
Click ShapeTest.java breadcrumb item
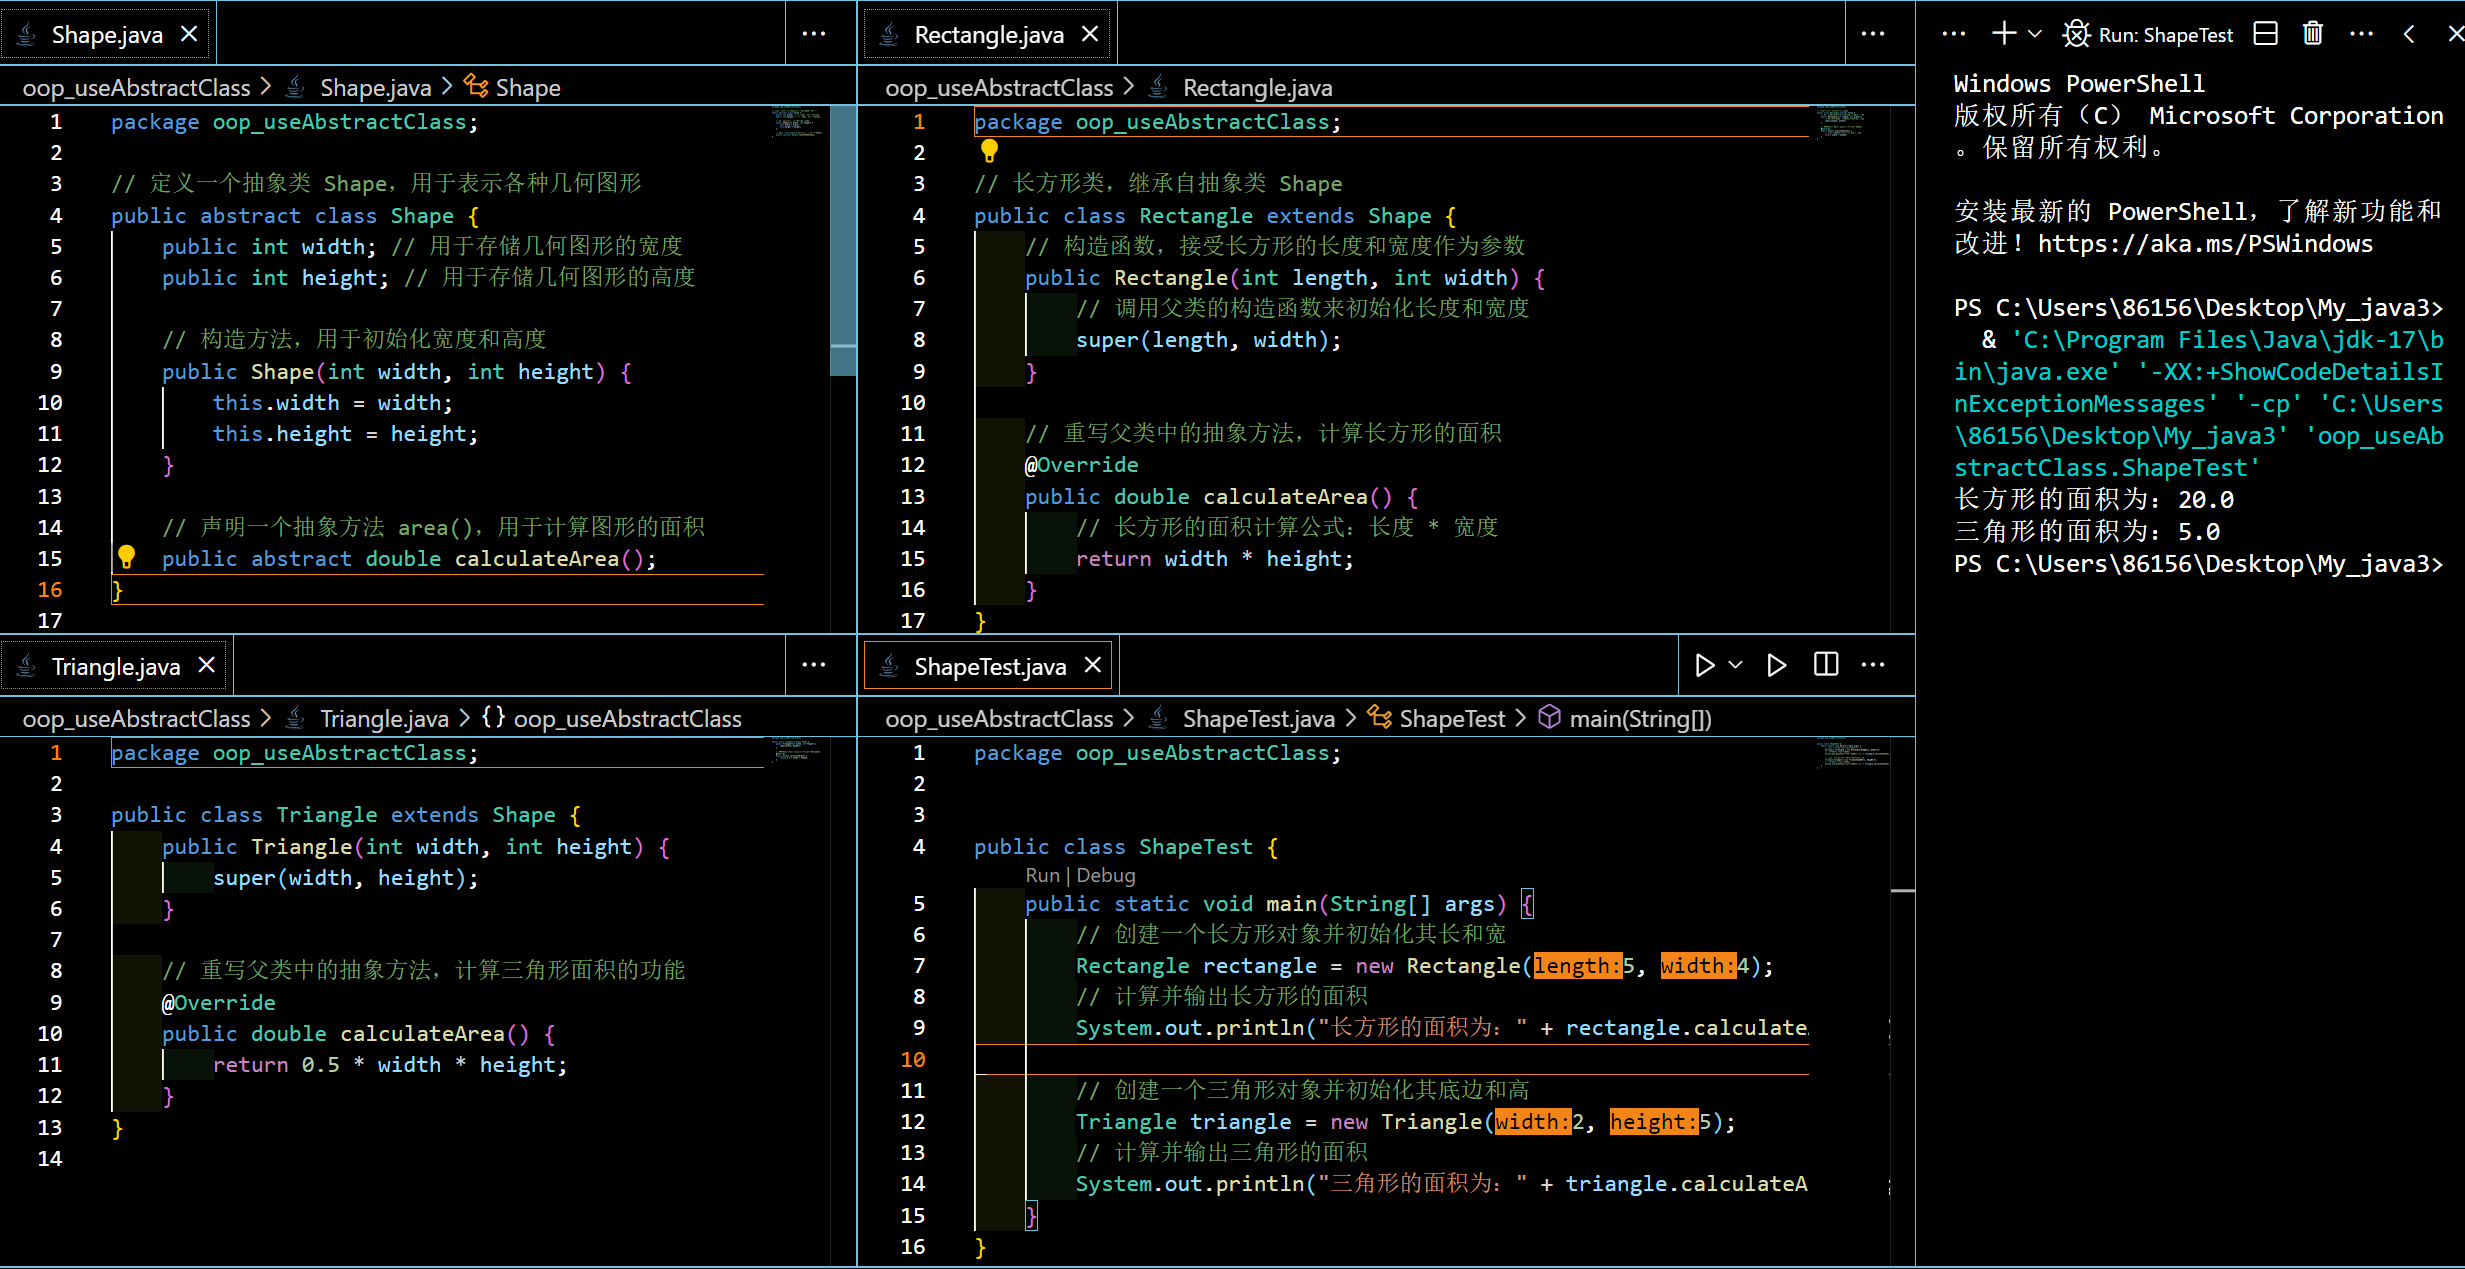(1258, 719)
